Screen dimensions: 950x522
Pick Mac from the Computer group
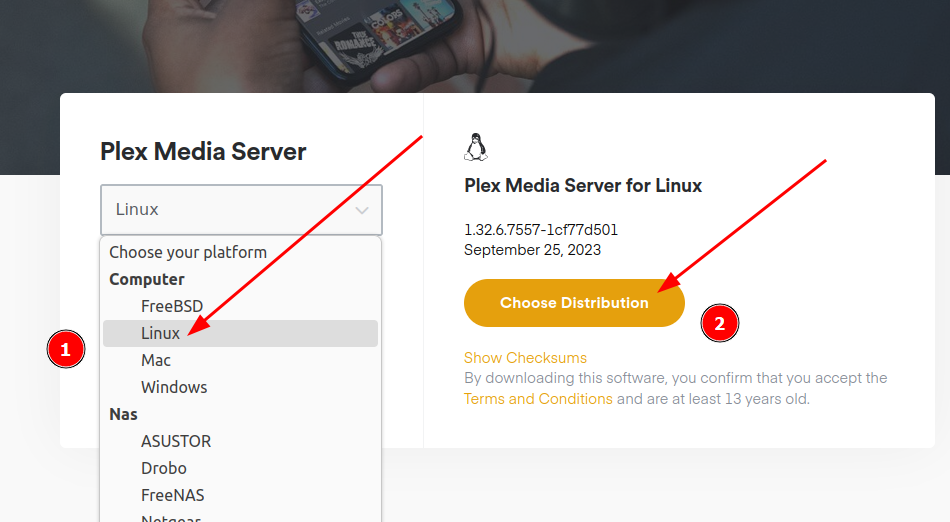156,360
